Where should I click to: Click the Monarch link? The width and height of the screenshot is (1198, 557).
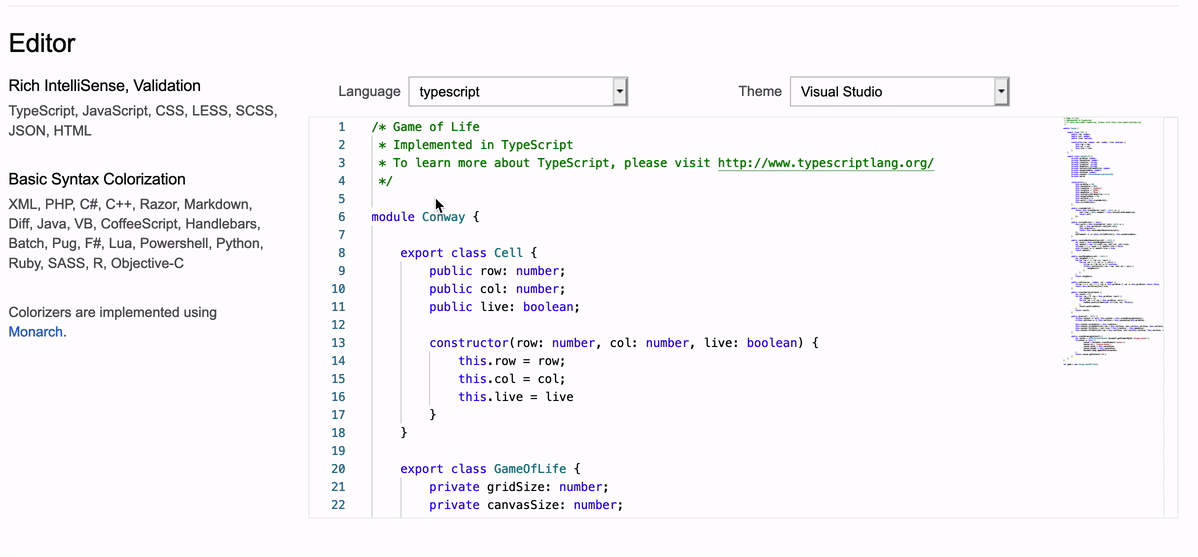click(35, 332)
